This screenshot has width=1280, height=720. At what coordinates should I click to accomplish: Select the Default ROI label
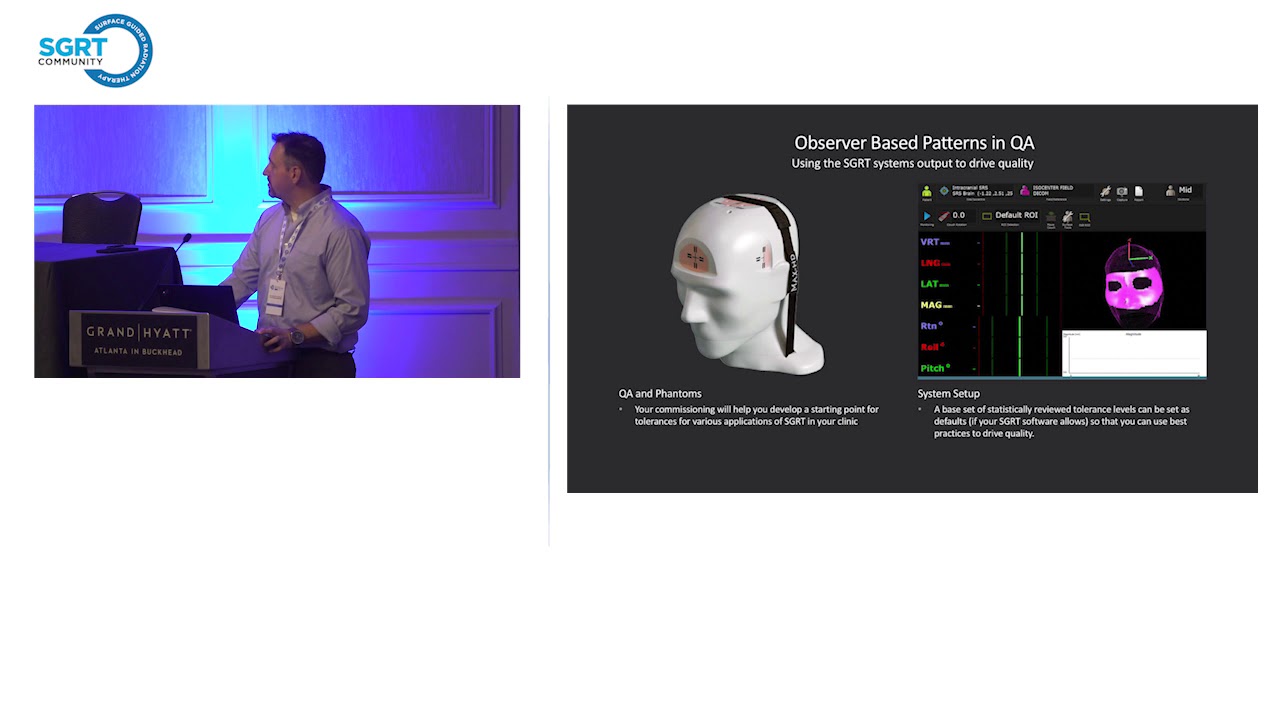(x=1017, y=215)
